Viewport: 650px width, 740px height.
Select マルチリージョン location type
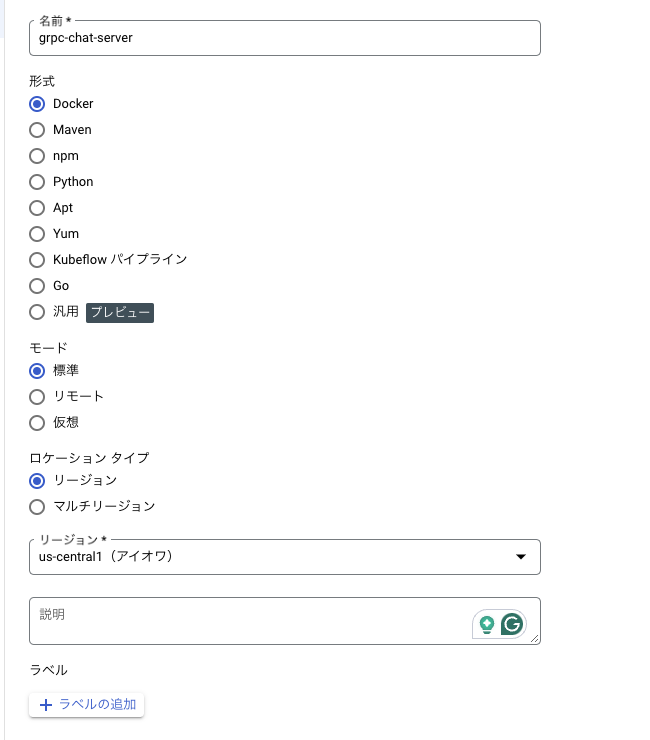click(x=37, y=506)
